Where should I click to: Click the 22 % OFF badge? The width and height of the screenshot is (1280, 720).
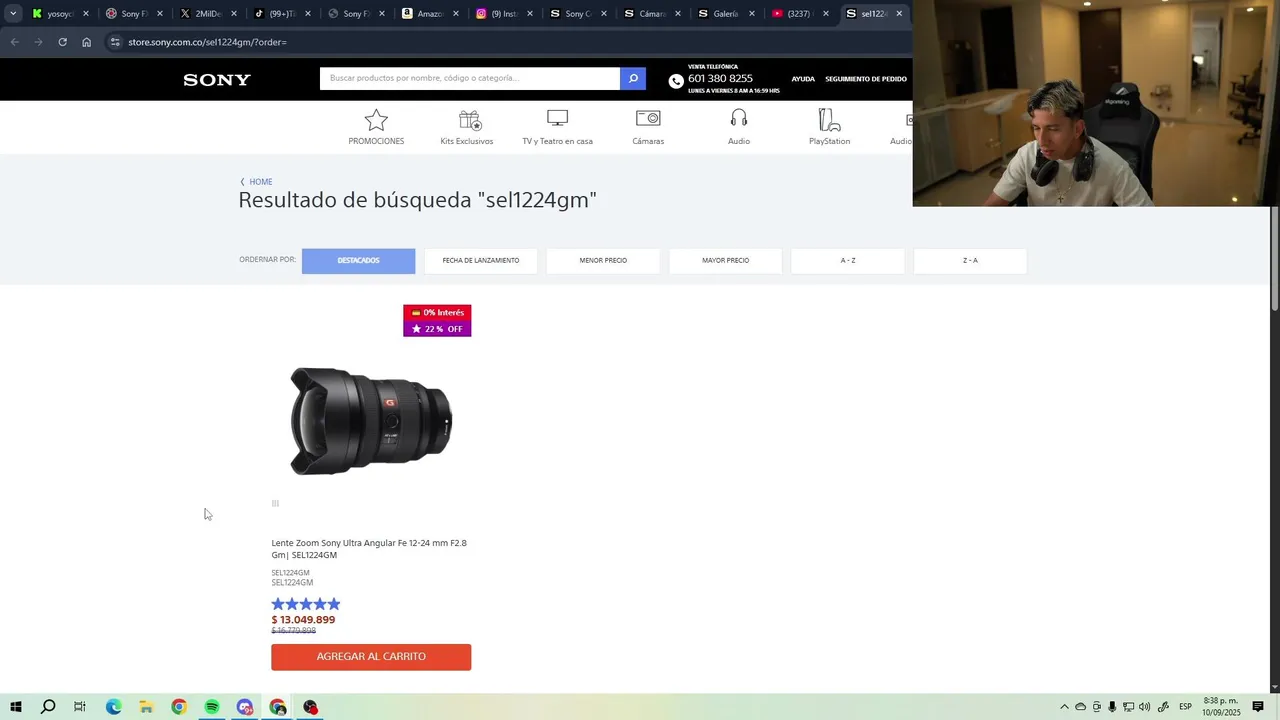tap(437, 329)
